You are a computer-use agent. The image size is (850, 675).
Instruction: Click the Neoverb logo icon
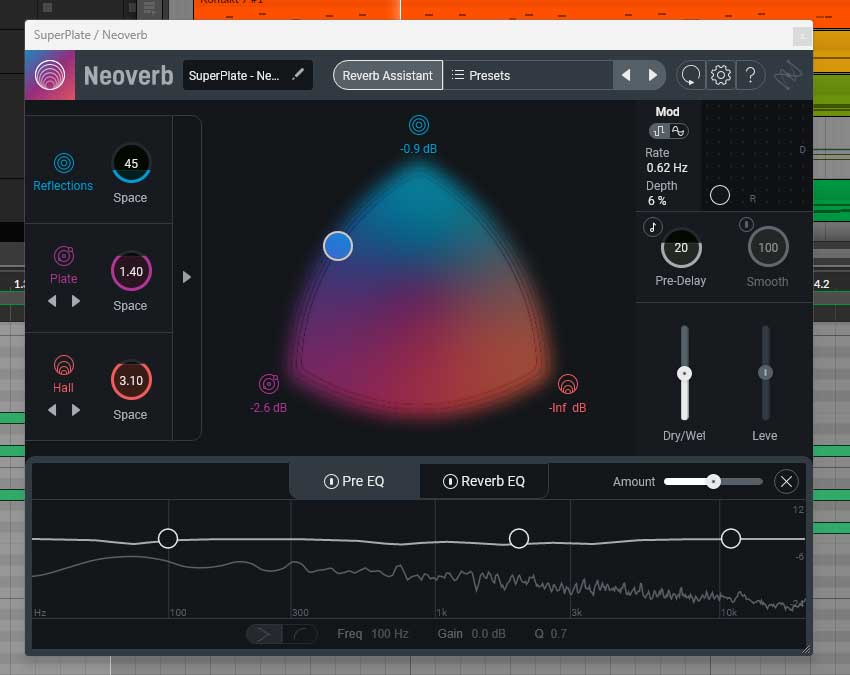50,75
